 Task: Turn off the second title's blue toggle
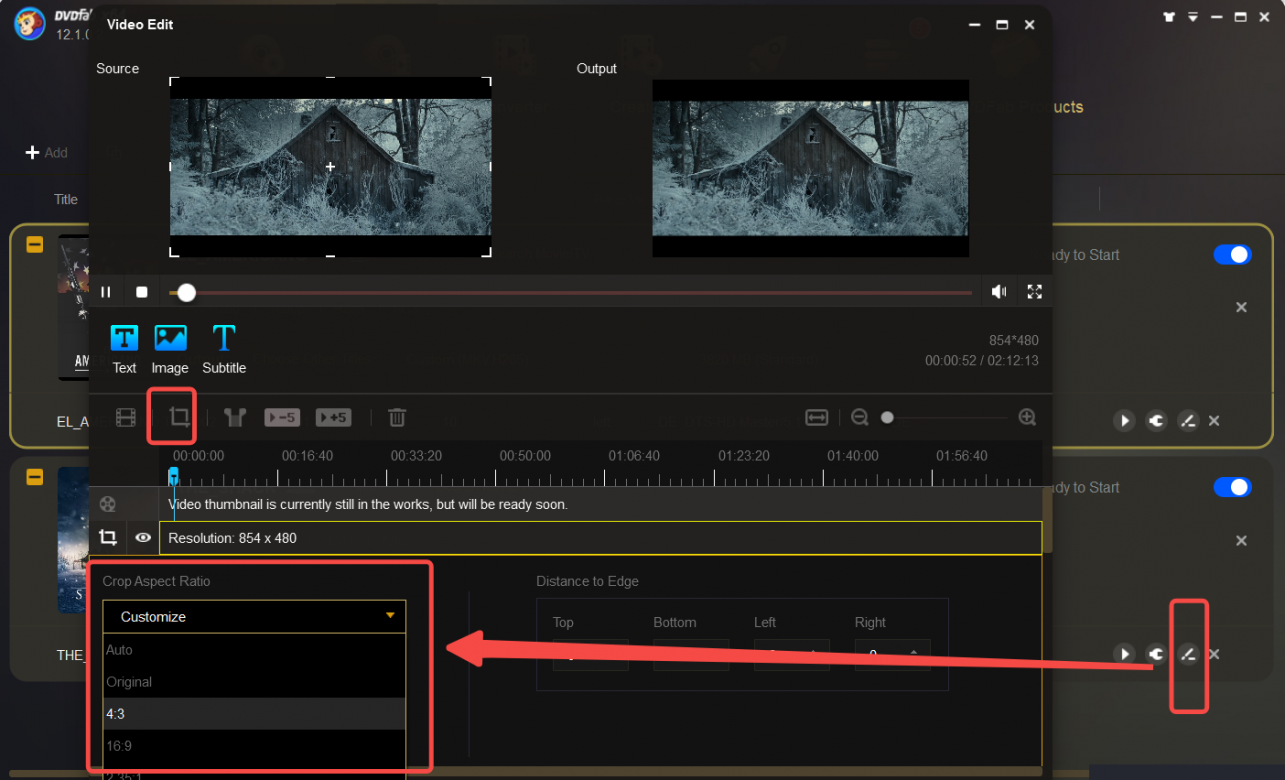tap(1232, 487)
